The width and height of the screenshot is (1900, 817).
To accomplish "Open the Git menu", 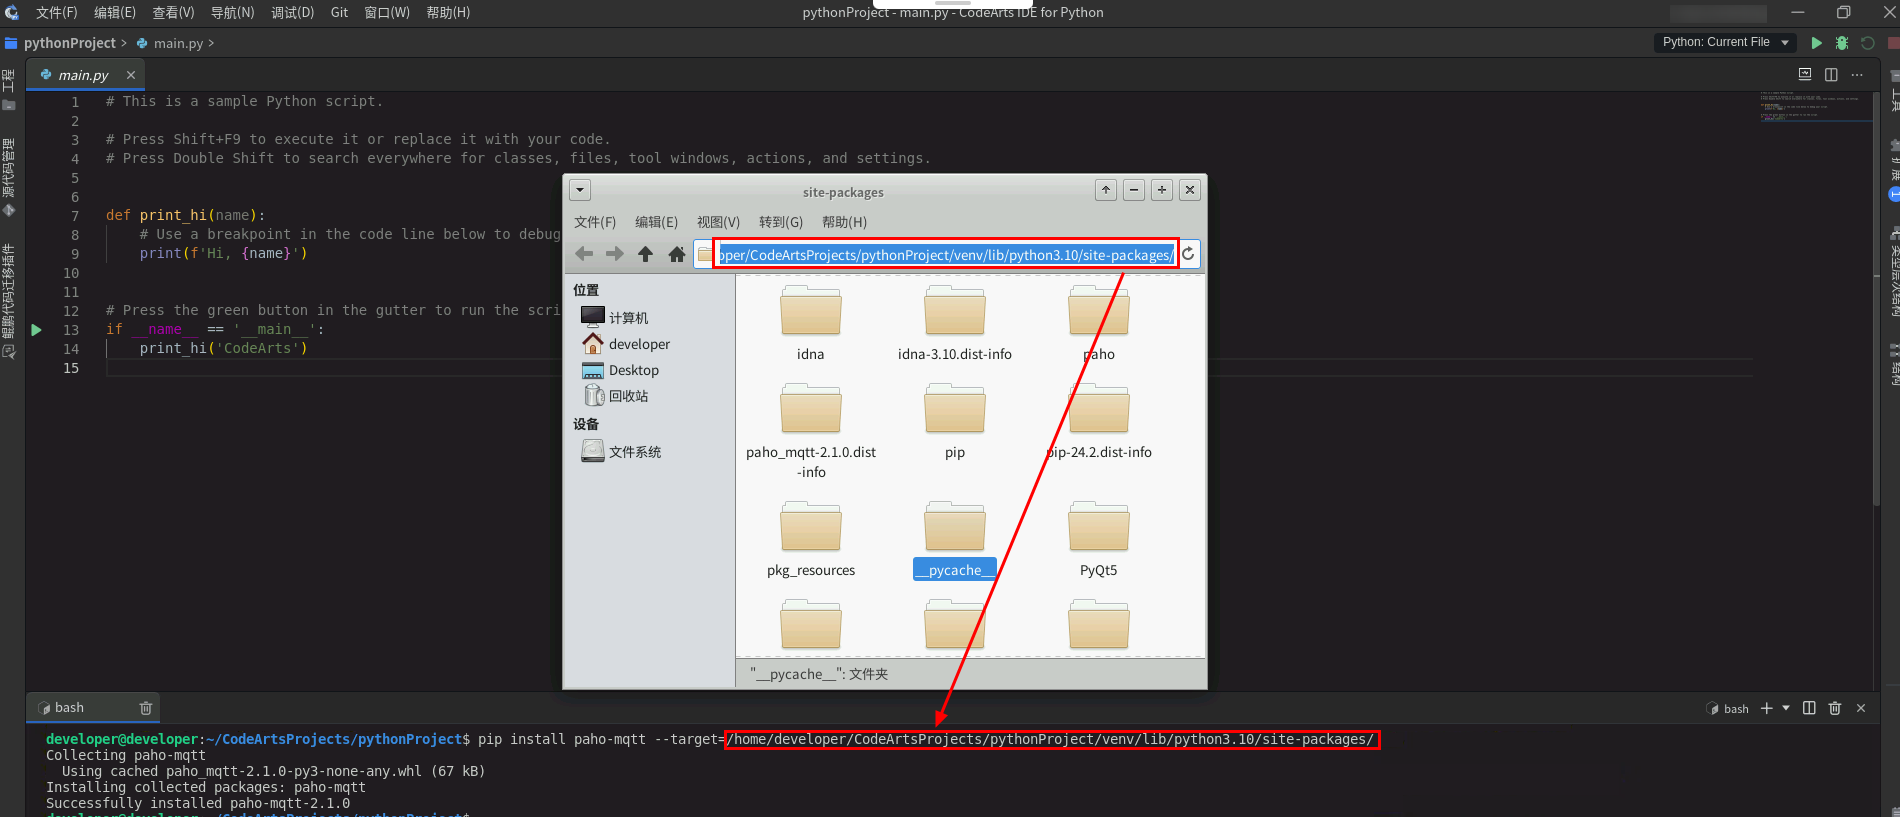I will pos(339,13).
